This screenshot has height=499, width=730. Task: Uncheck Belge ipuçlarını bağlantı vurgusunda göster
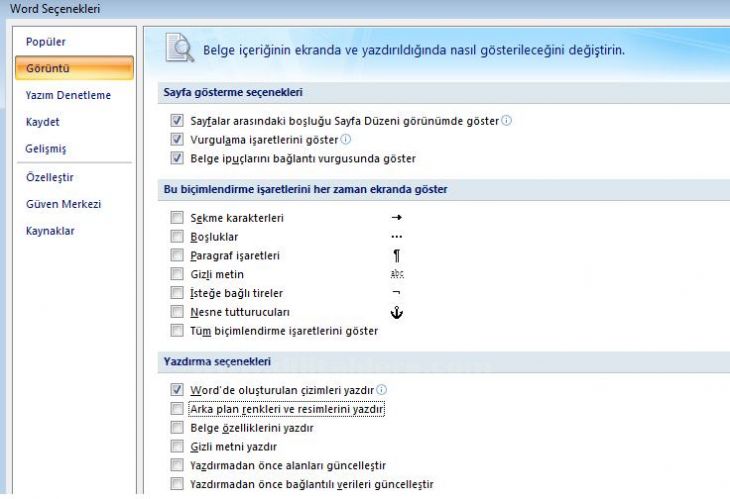[x=177, y=158]
